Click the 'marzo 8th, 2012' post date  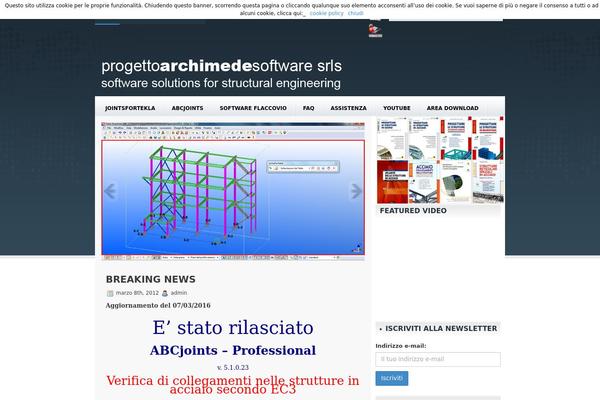pos(137,293)
